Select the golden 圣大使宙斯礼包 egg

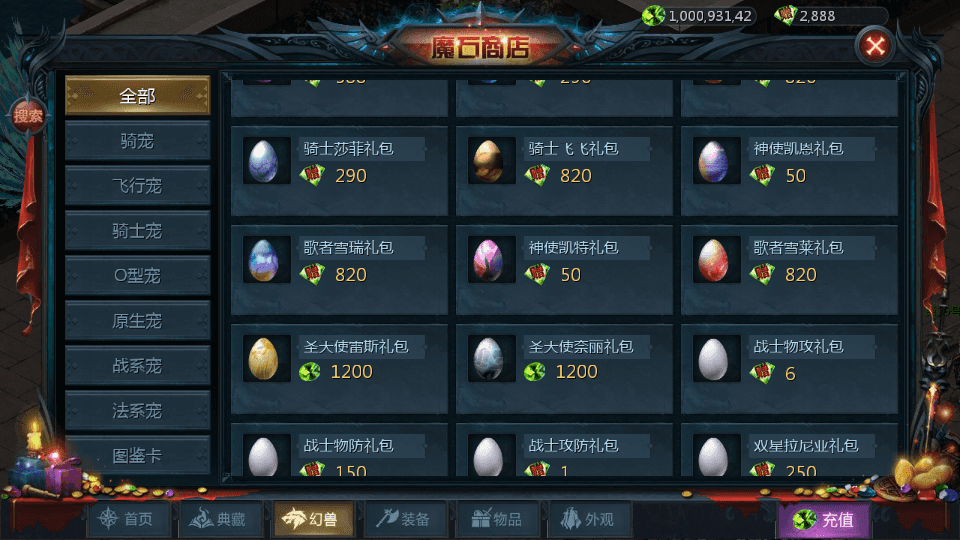pyautogui.click(x=264, y=359)
